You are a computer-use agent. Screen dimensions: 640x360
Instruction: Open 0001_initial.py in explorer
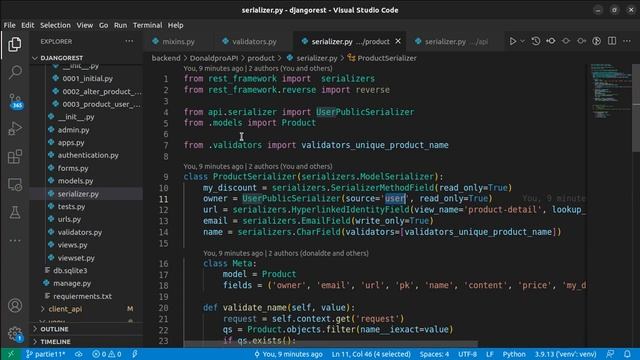pyautogui.click(x=86, y=78)
